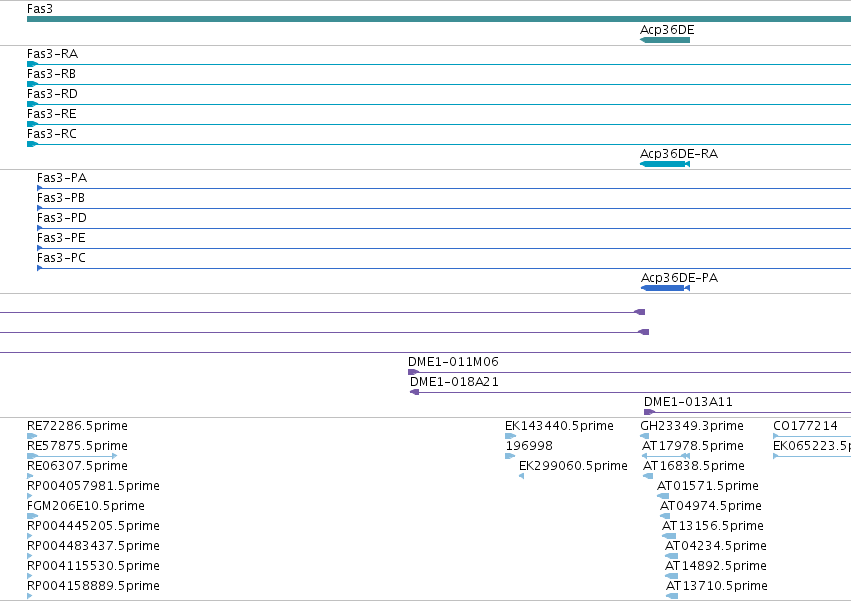851x601 pixels.
Task: Select transcript Fas3-RA label
Action: [x=52, y=54]
